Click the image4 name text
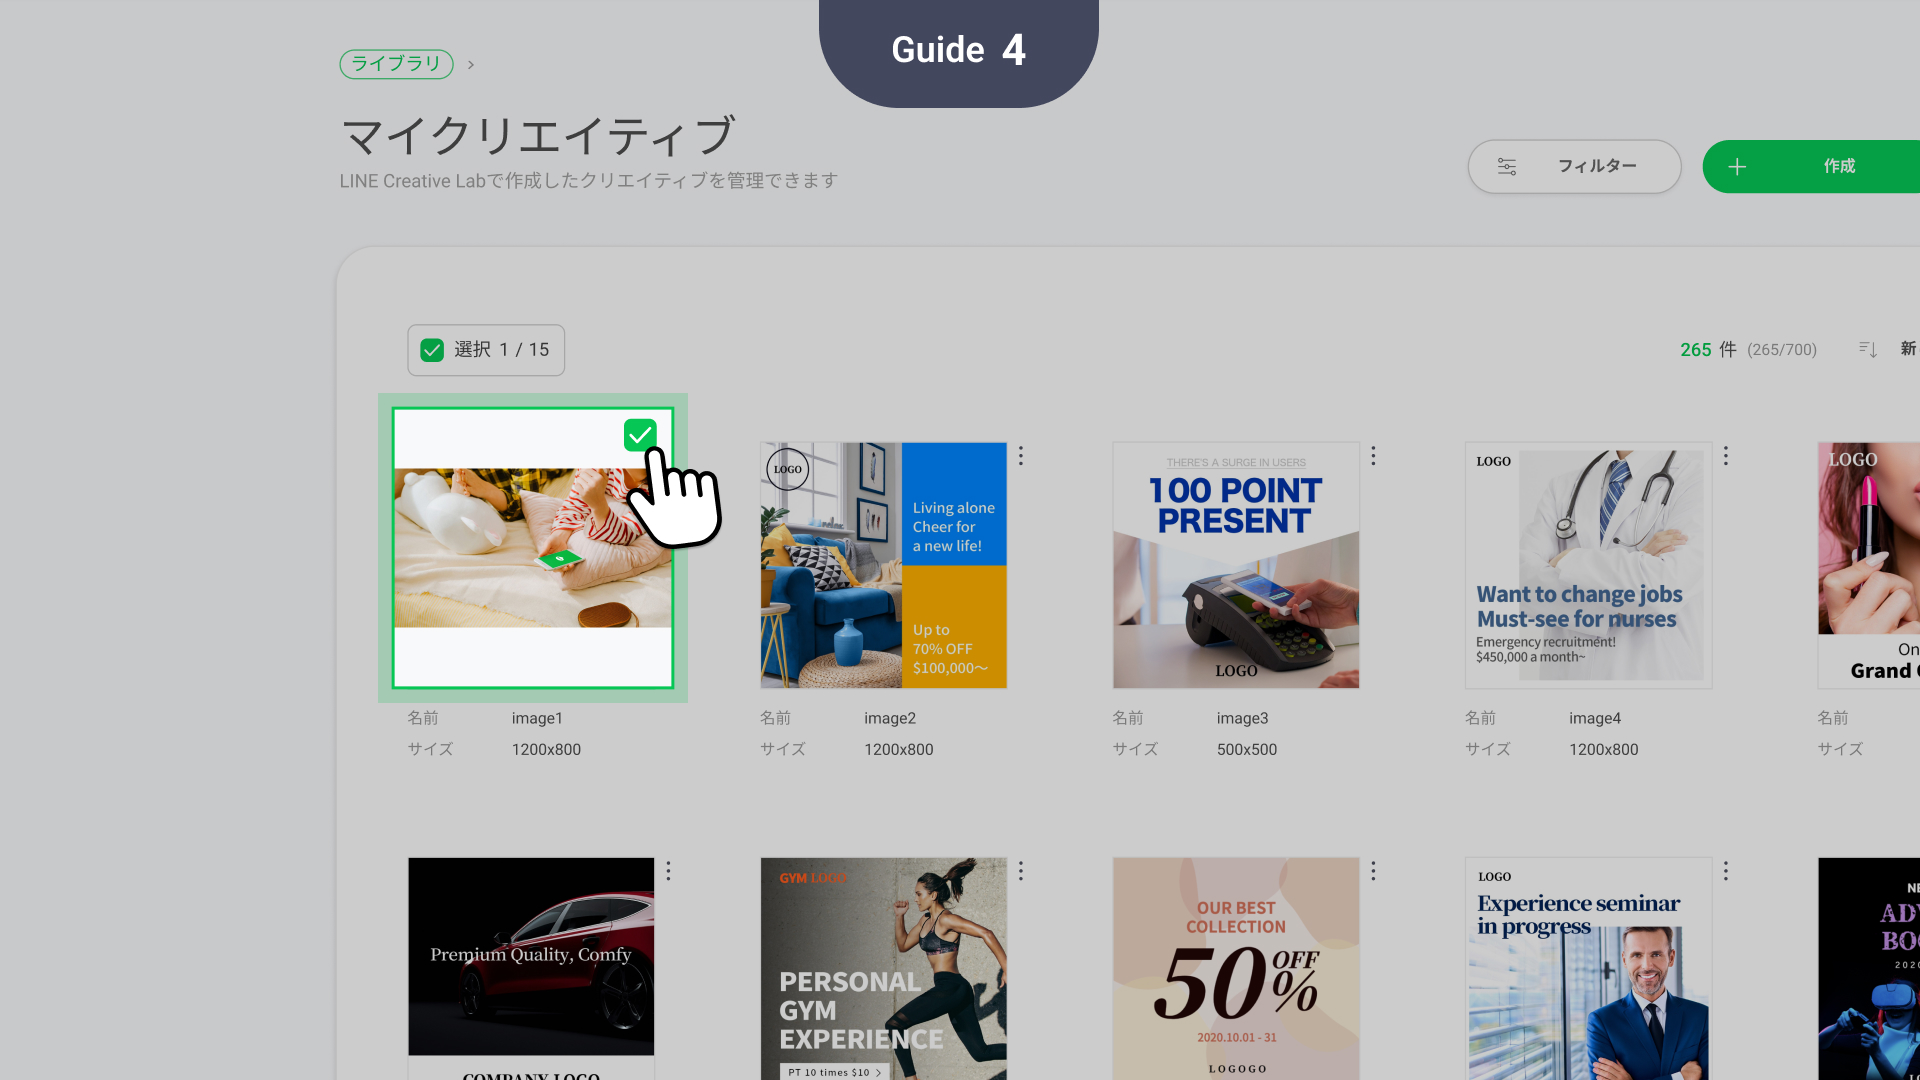 coord(1595,718)
